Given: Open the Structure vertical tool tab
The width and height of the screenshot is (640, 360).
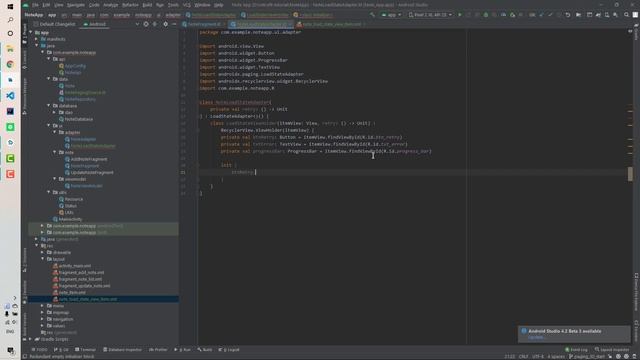Looking at the screenshot, I should coord(24,260).
